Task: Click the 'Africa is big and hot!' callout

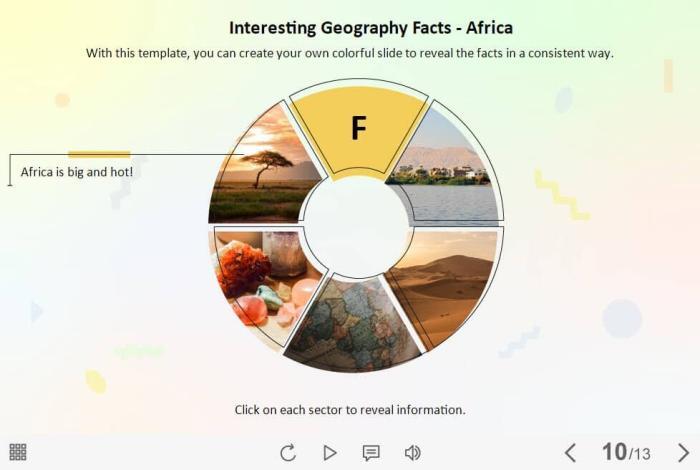Action: [x=77, y=172]
